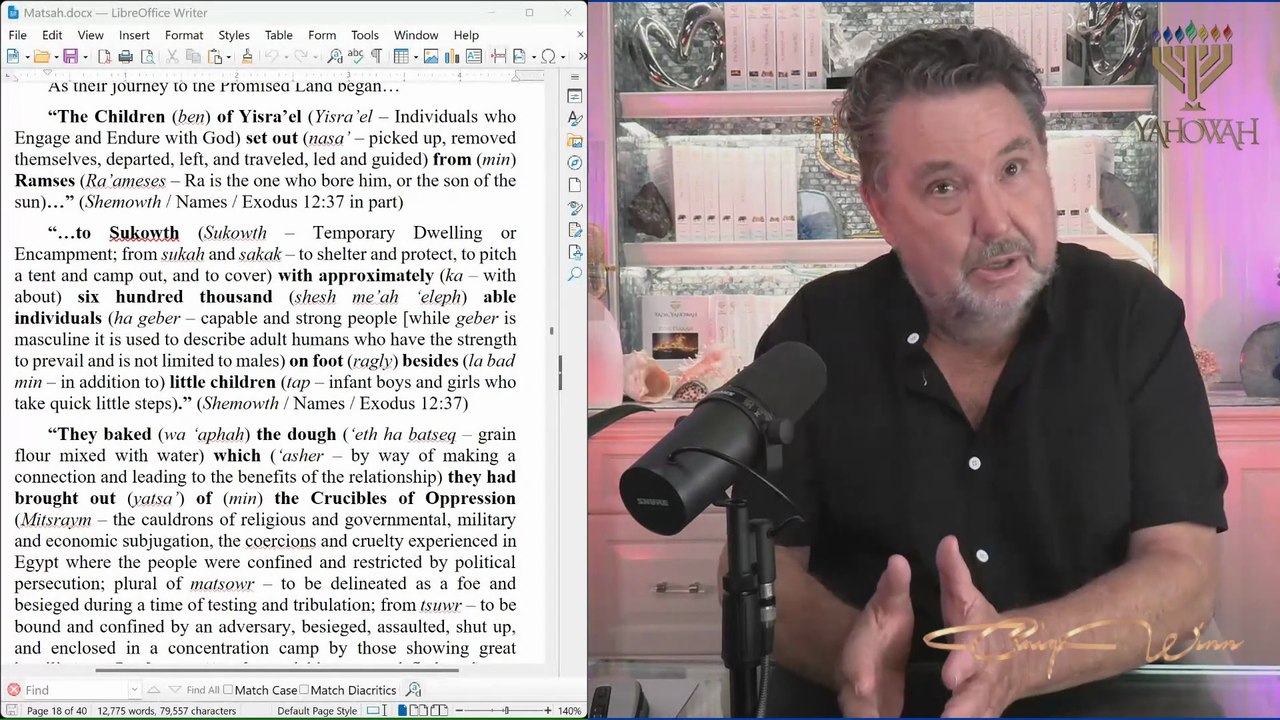Print the document with the printer icon

pyautogui.click(x=125, y=57)
